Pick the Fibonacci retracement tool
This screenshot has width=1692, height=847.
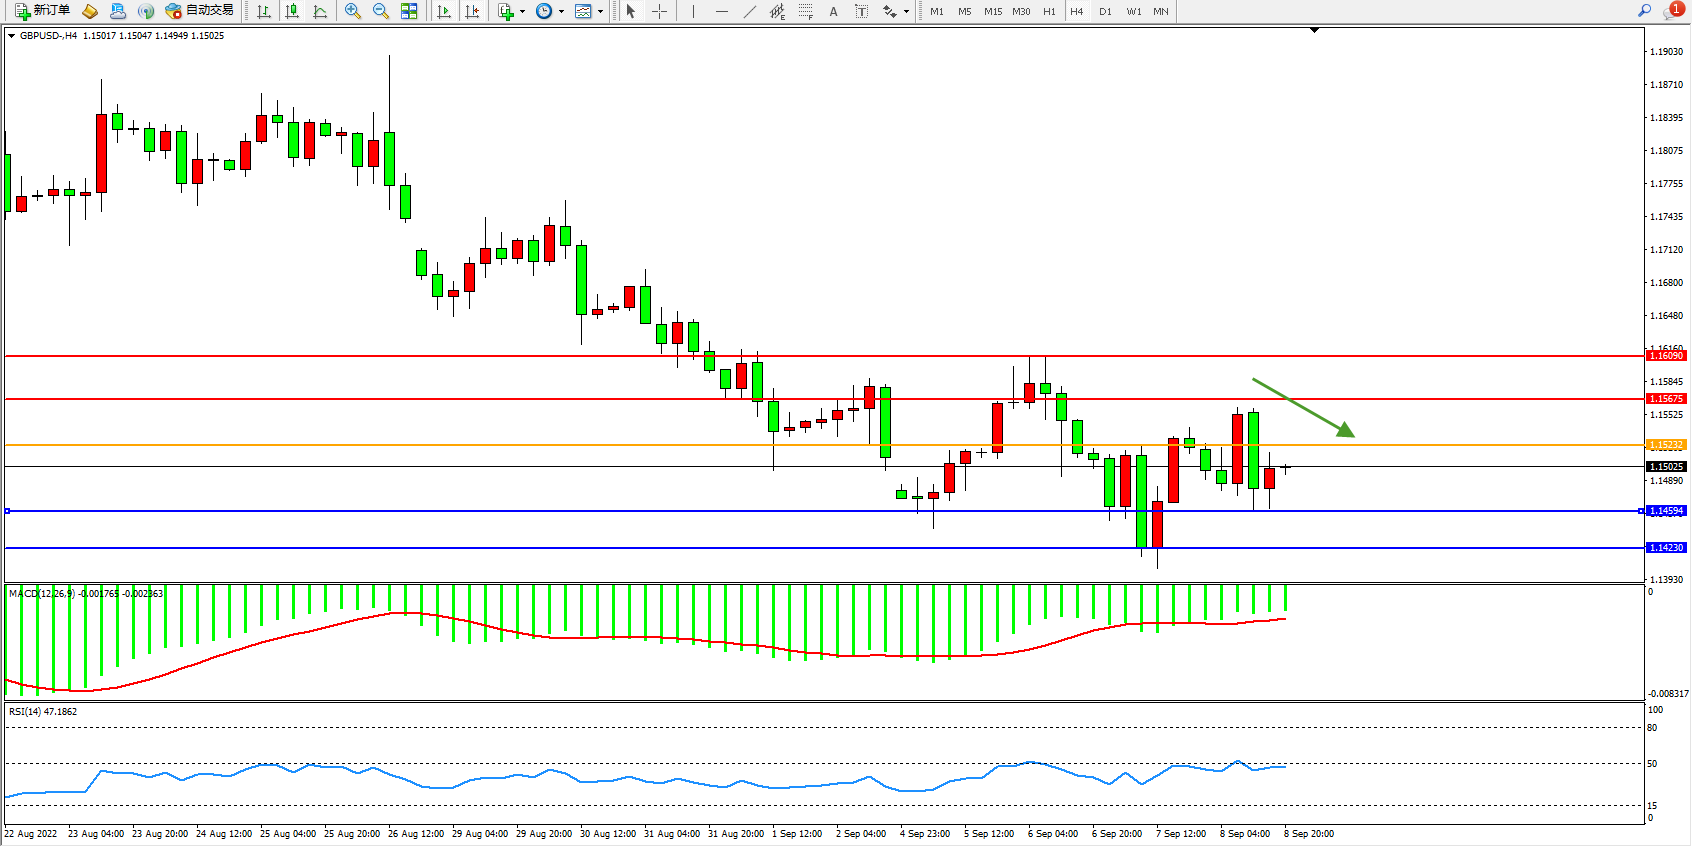coord(806,11)
